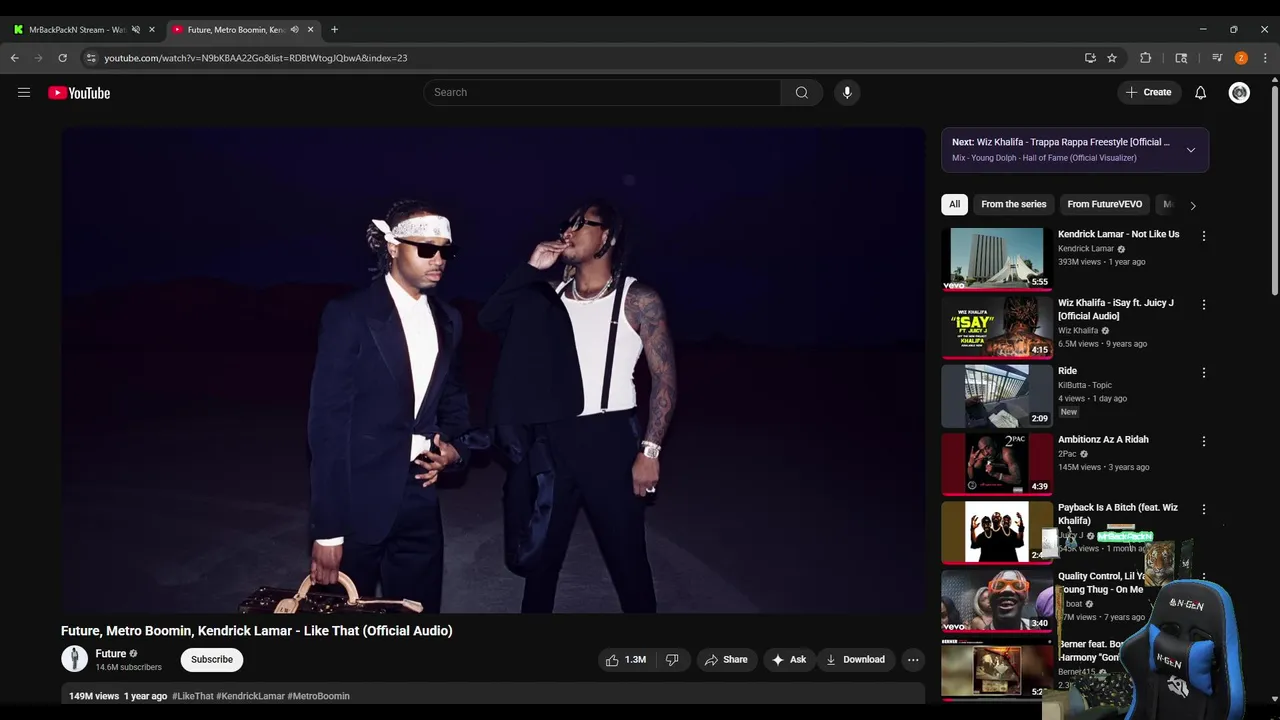
Task: Focus the YouTube search field
Action: point(602,92)
